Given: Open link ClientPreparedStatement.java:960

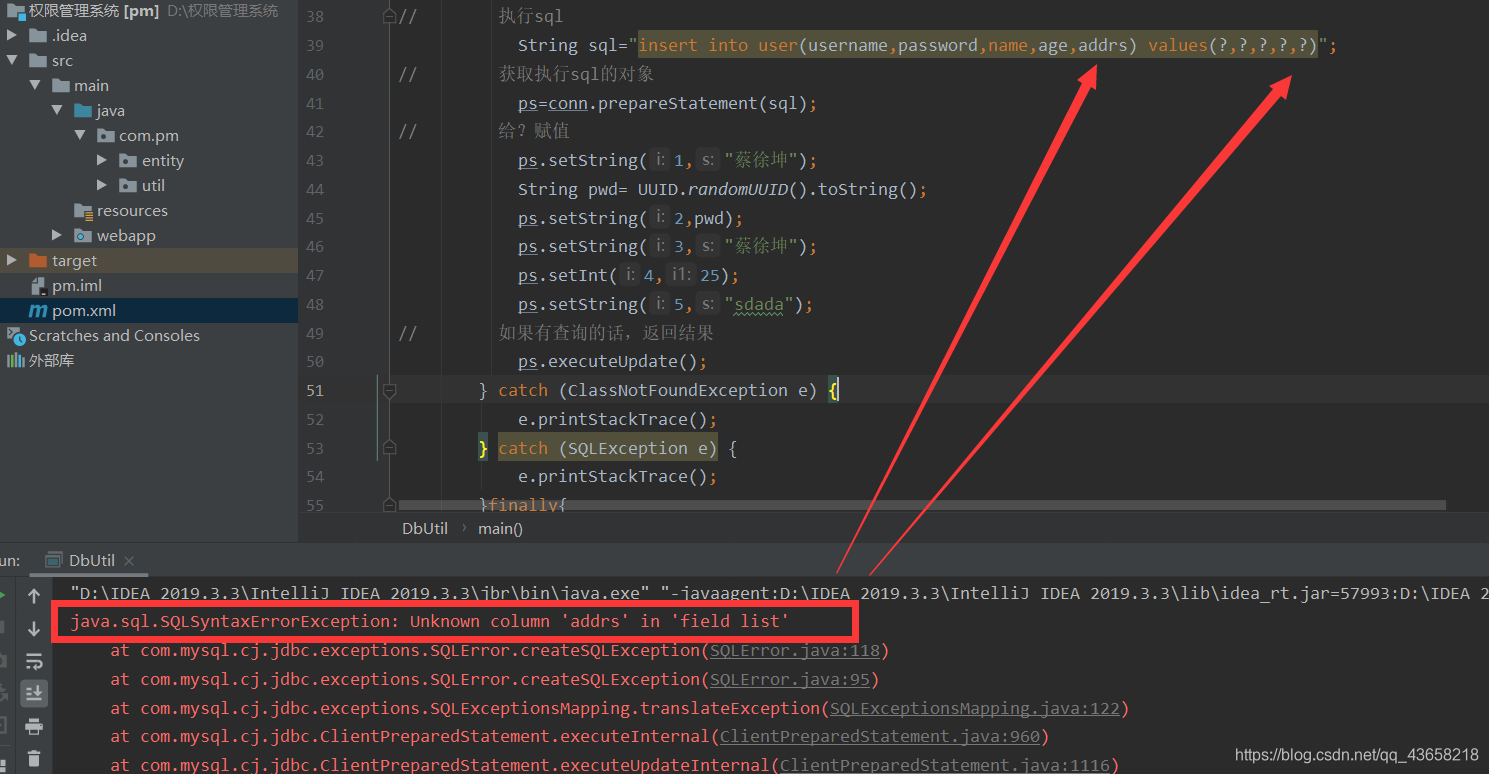Looking at the screenshot, I should [880, 737].
